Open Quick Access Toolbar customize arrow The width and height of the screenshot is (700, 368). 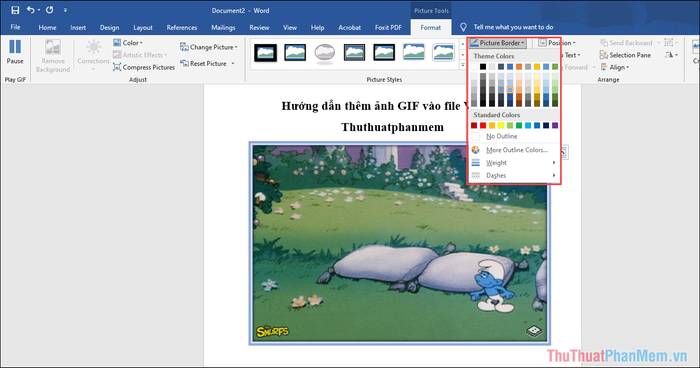[x=65, y=10]
